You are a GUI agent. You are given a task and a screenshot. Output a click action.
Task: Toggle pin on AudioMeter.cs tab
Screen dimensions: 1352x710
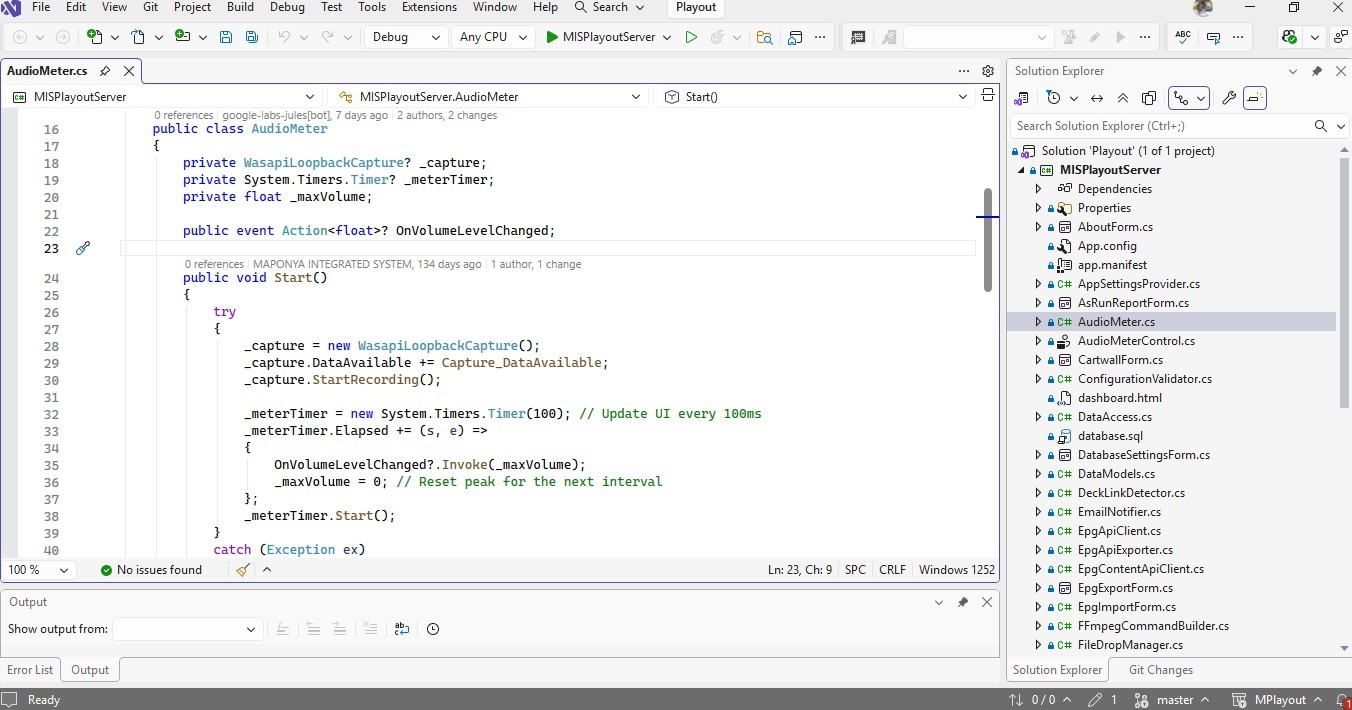(x=105, y=71)
